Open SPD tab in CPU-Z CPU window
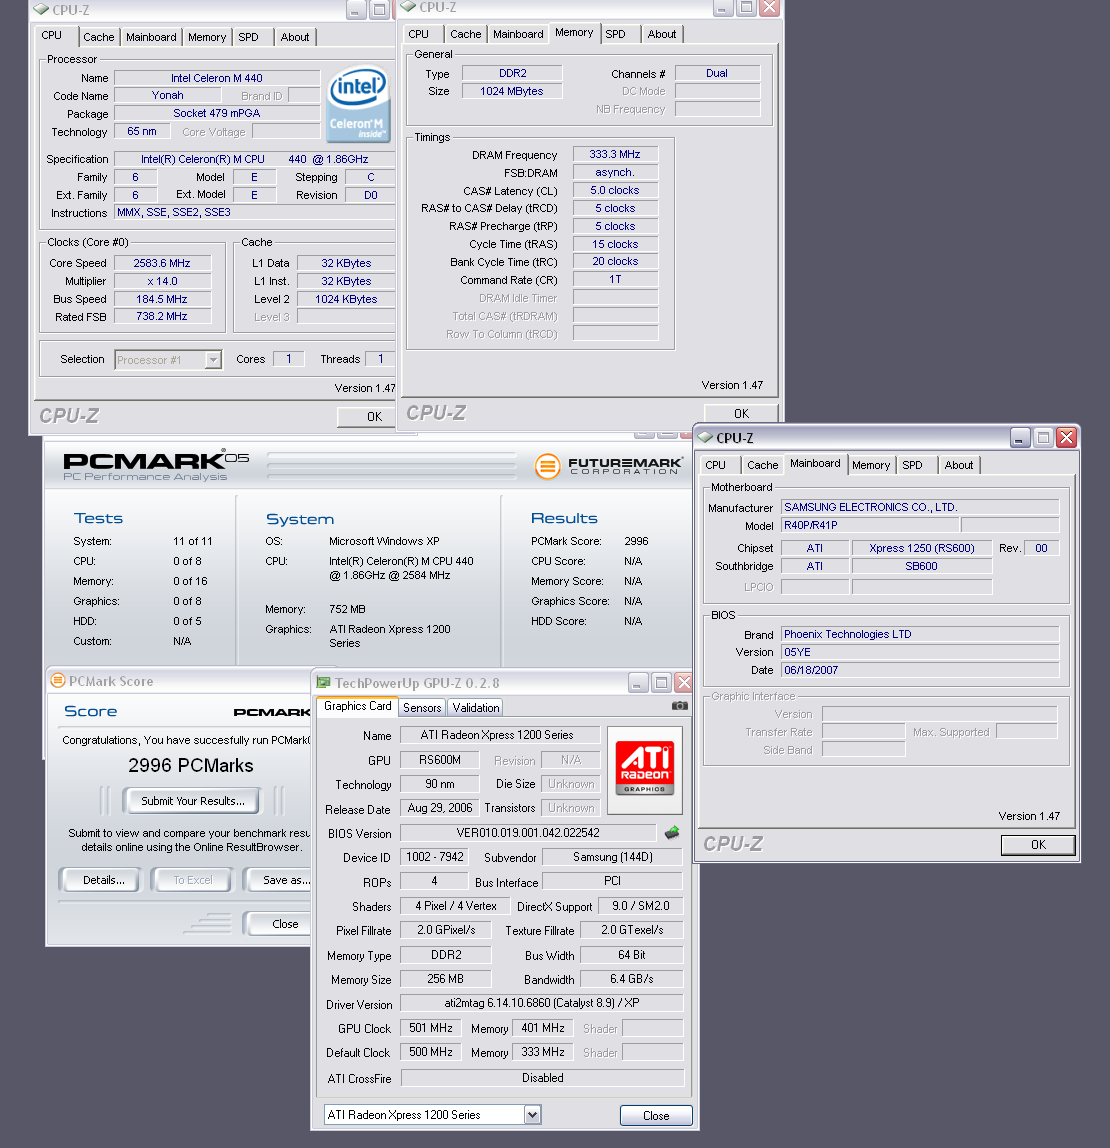1110x1148 pixels. 248,37
